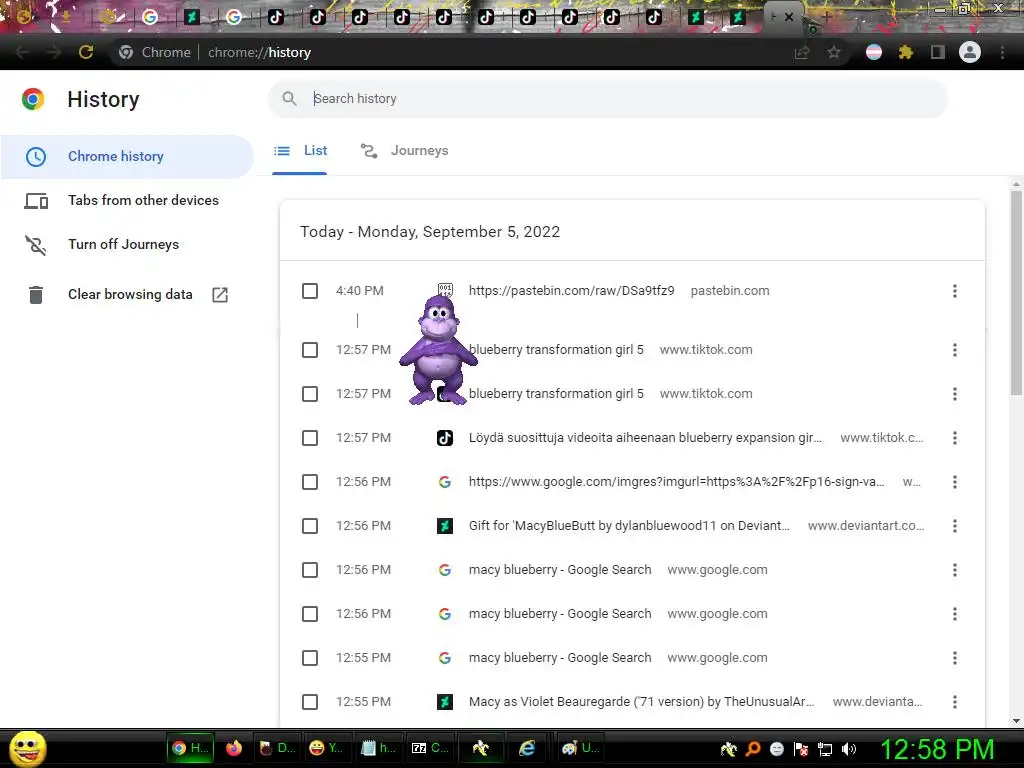The height and width of the screenshot is (768, 1024).
Task: Click the 12:58 PM taskbar clock
Action: [938, 749]
